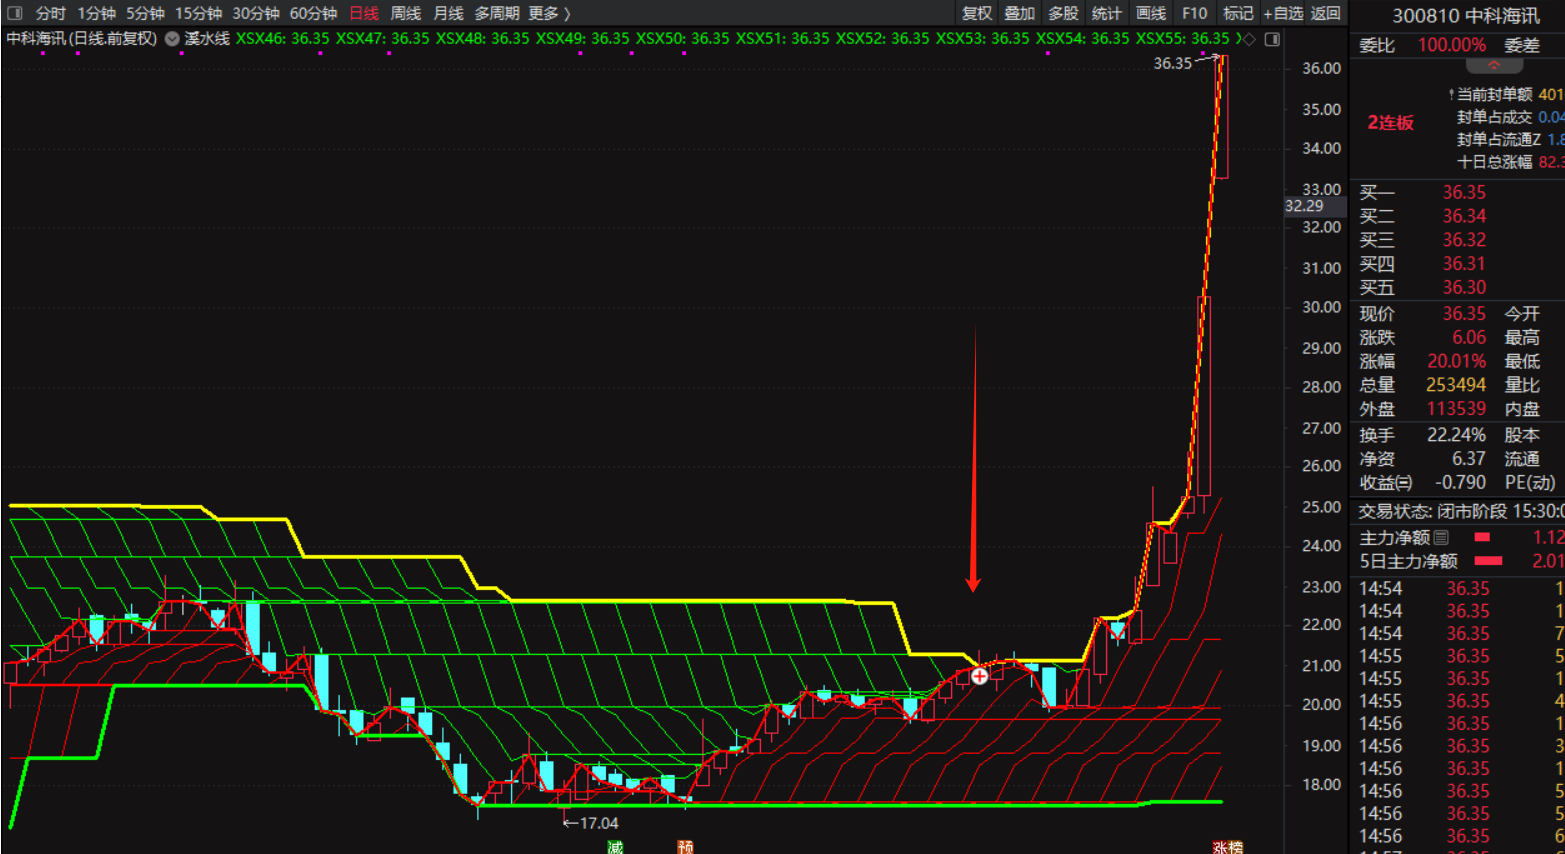Screen dimensions: 1565x854
Task: Open the F10 company info
Action: (x=1194, y=13)
